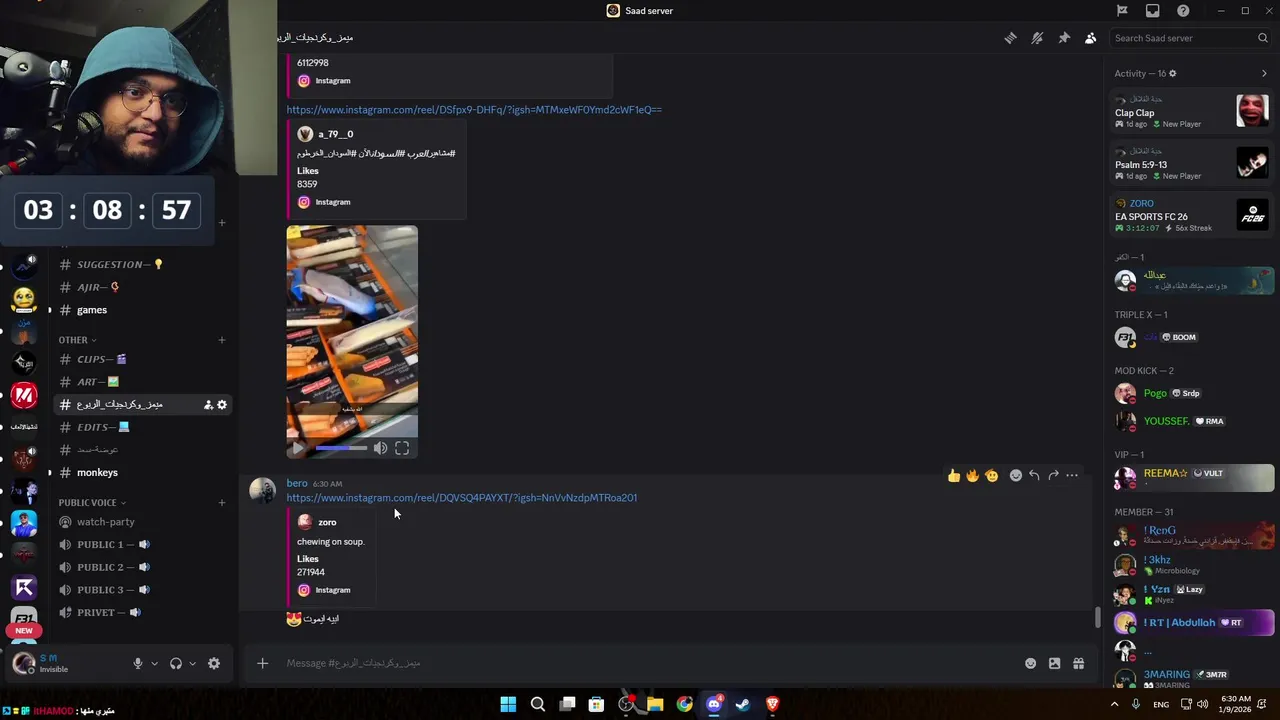Enter fullscreen on the embedded video
The height and width of the screenshot is (720, 1280).
(402, 449)
